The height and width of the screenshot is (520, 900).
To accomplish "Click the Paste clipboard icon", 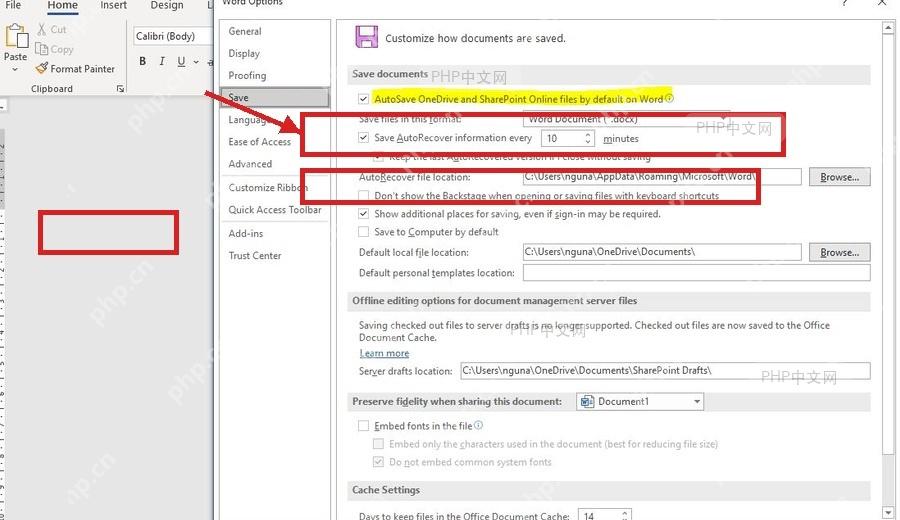I will point(16,36).
